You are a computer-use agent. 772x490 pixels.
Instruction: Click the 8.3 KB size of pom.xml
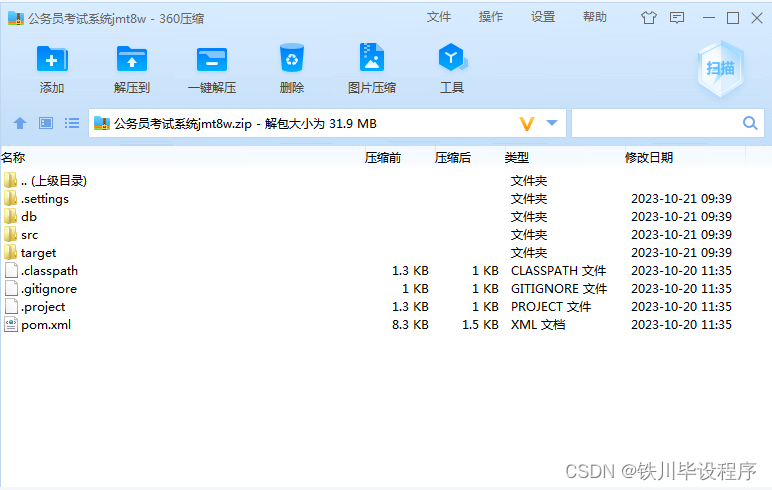410,325
